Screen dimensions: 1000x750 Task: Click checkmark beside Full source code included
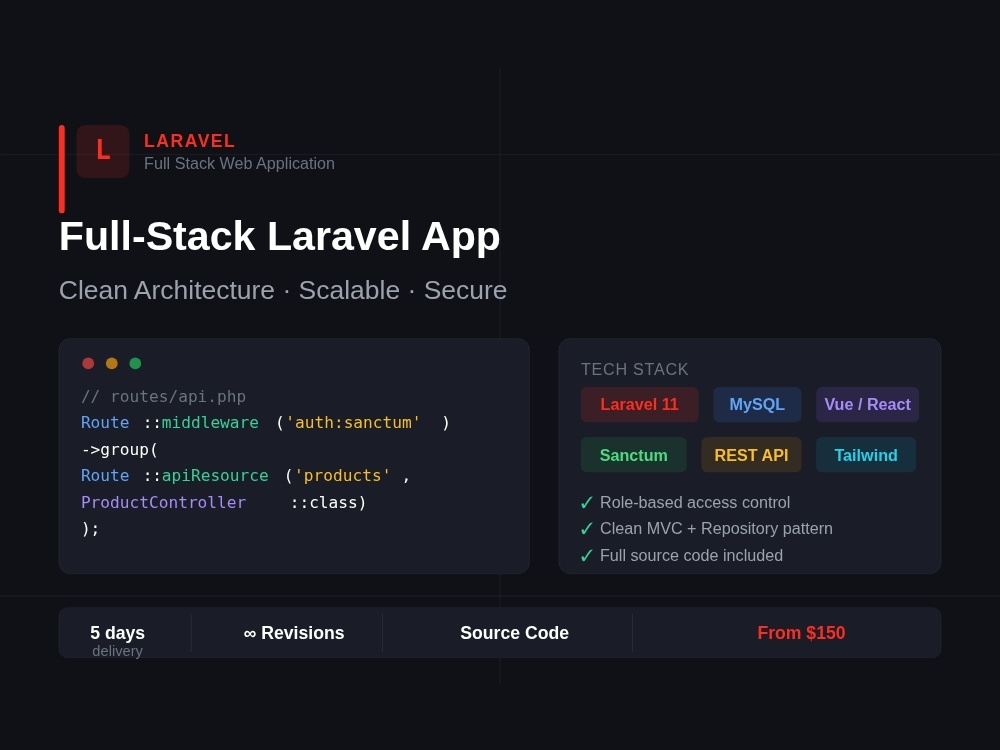tap(587, 556)
